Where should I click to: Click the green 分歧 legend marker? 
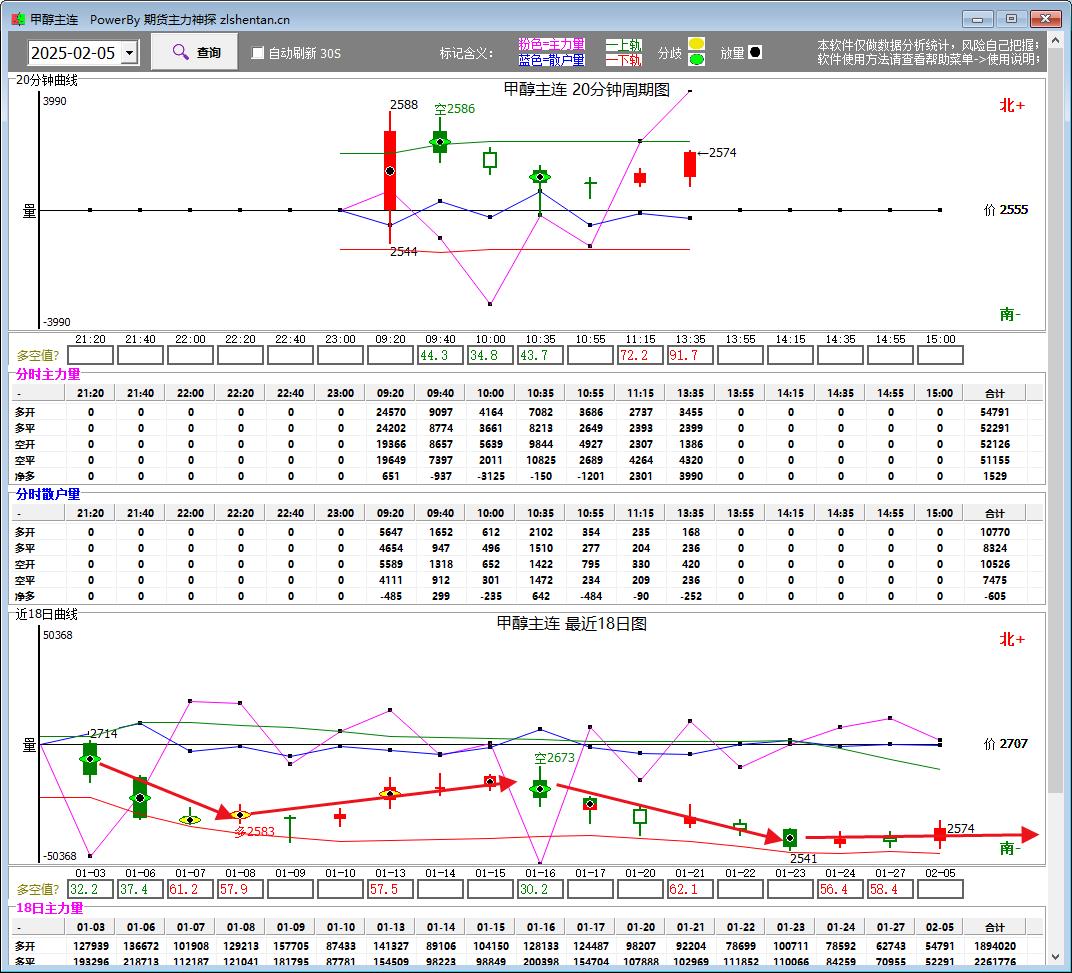coord(696,59)
